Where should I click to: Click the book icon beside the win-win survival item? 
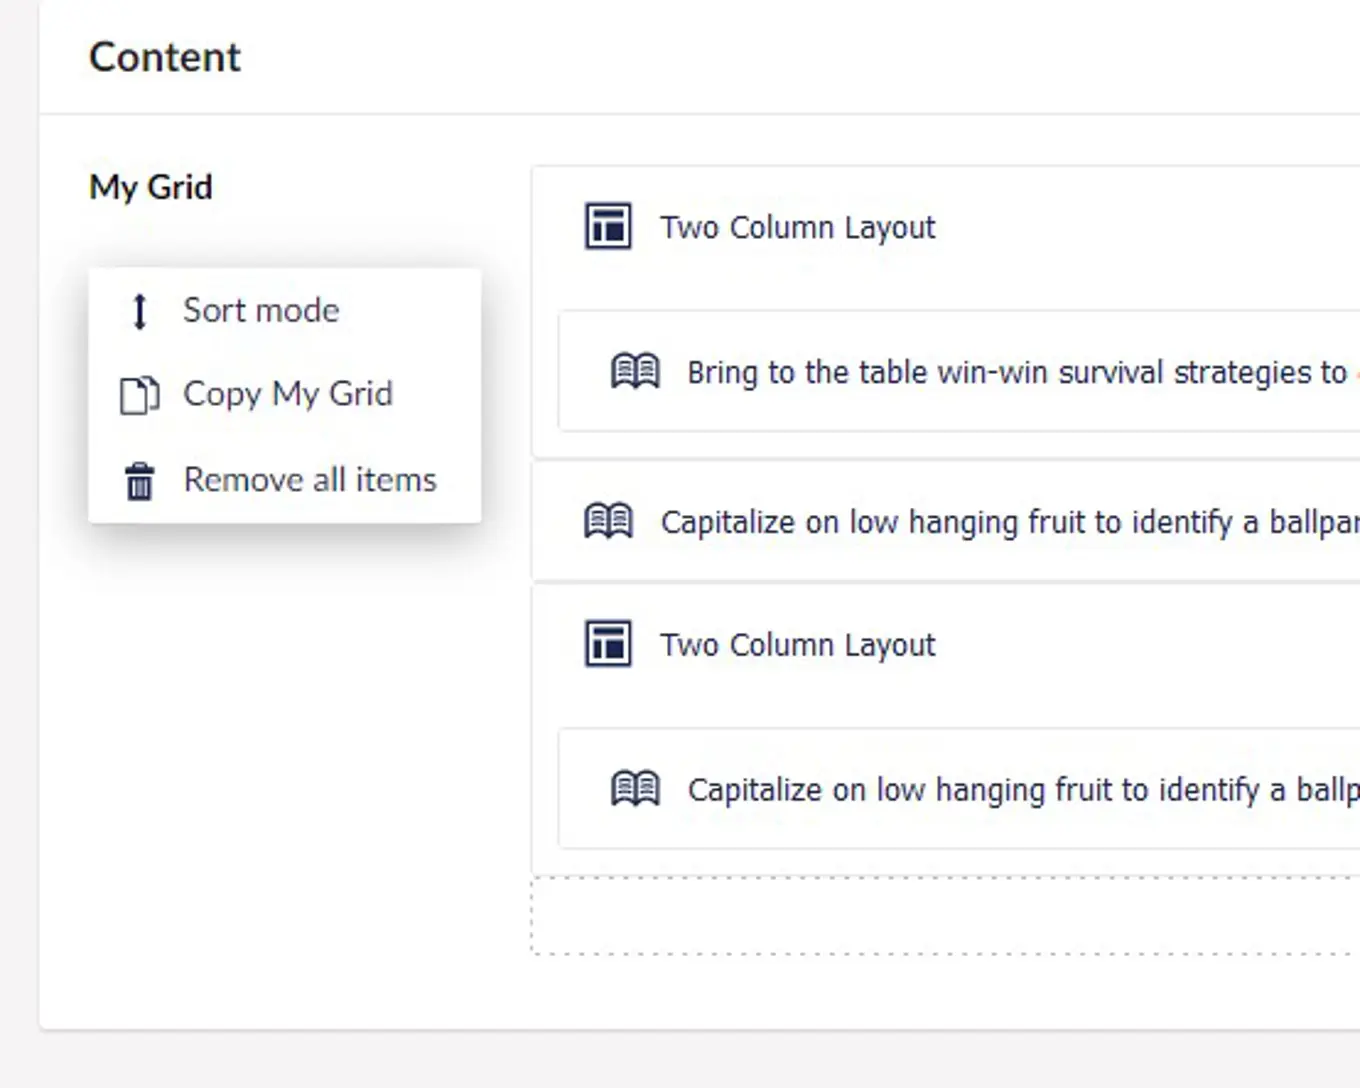click(635, 370)
